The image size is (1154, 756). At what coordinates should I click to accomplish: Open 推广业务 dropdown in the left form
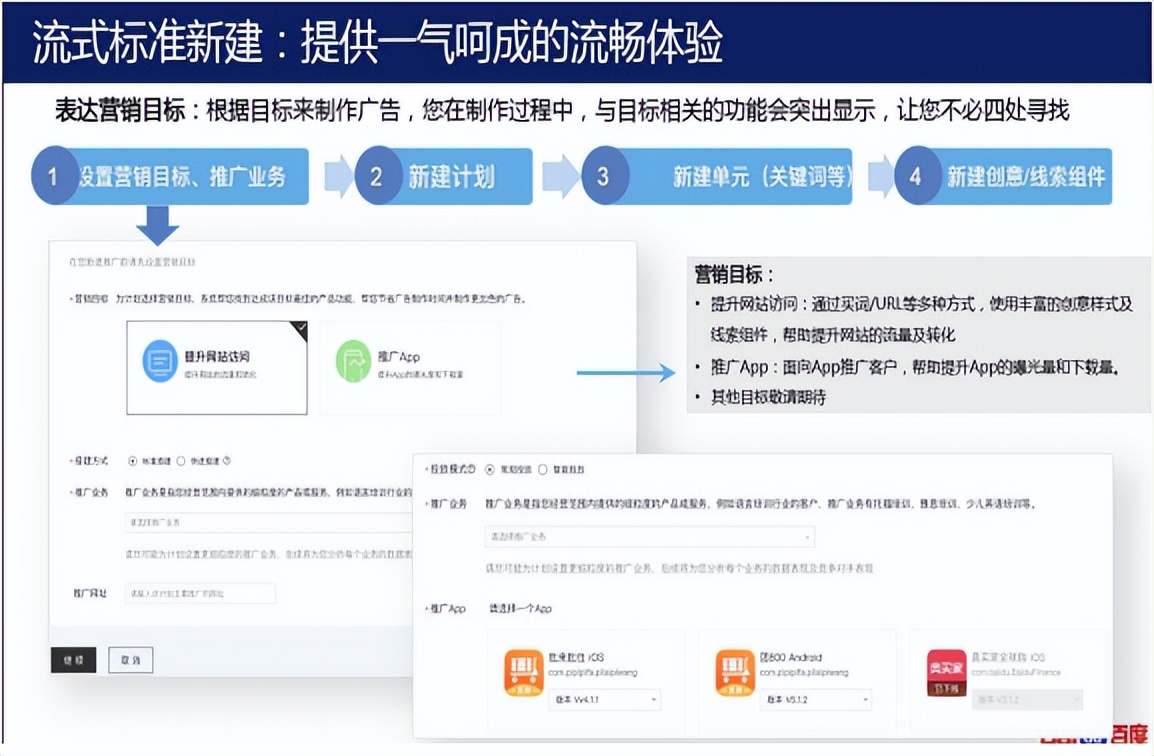[269, 522]
